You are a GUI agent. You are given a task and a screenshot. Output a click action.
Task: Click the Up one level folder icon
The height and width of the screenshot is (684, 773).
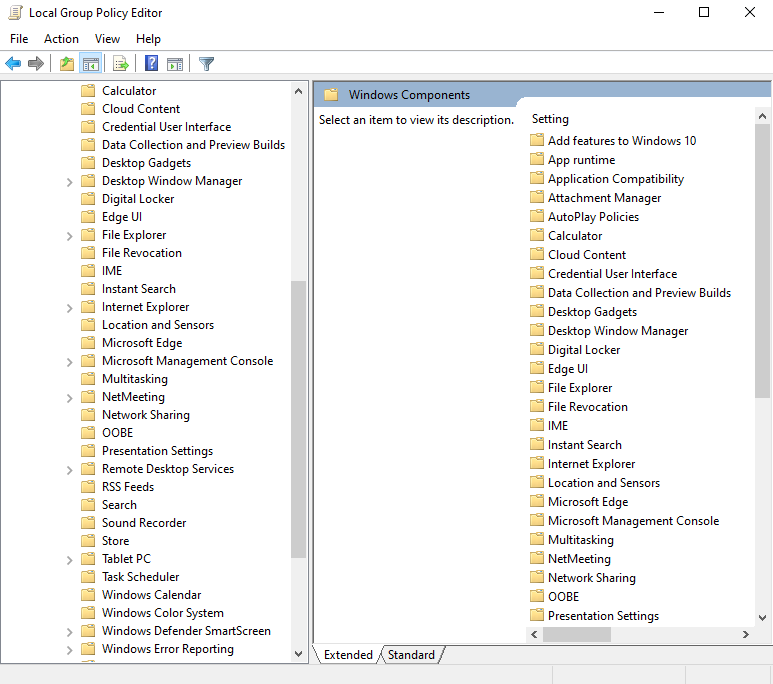67,64
